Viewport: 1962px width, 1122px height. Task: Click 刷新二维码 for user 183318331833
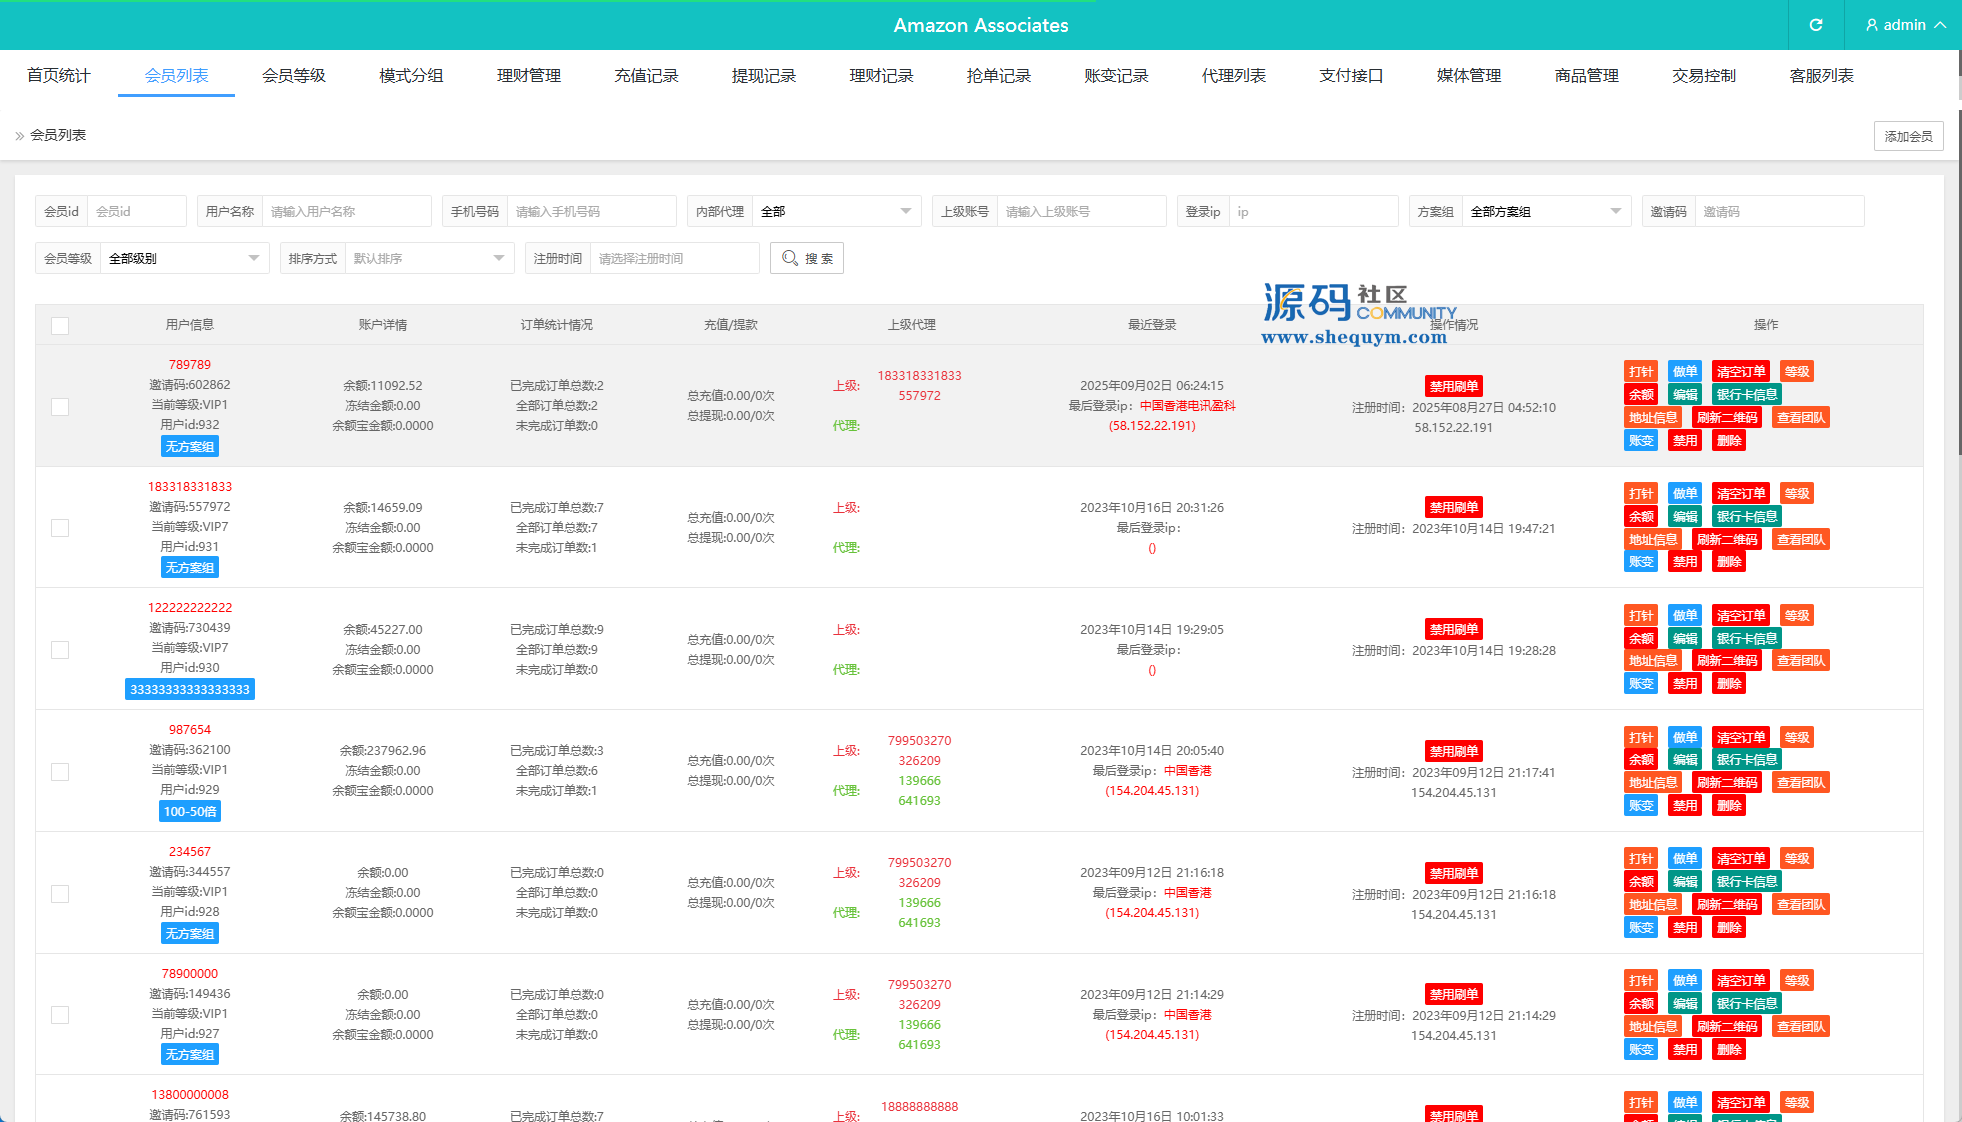(1727, 540)
